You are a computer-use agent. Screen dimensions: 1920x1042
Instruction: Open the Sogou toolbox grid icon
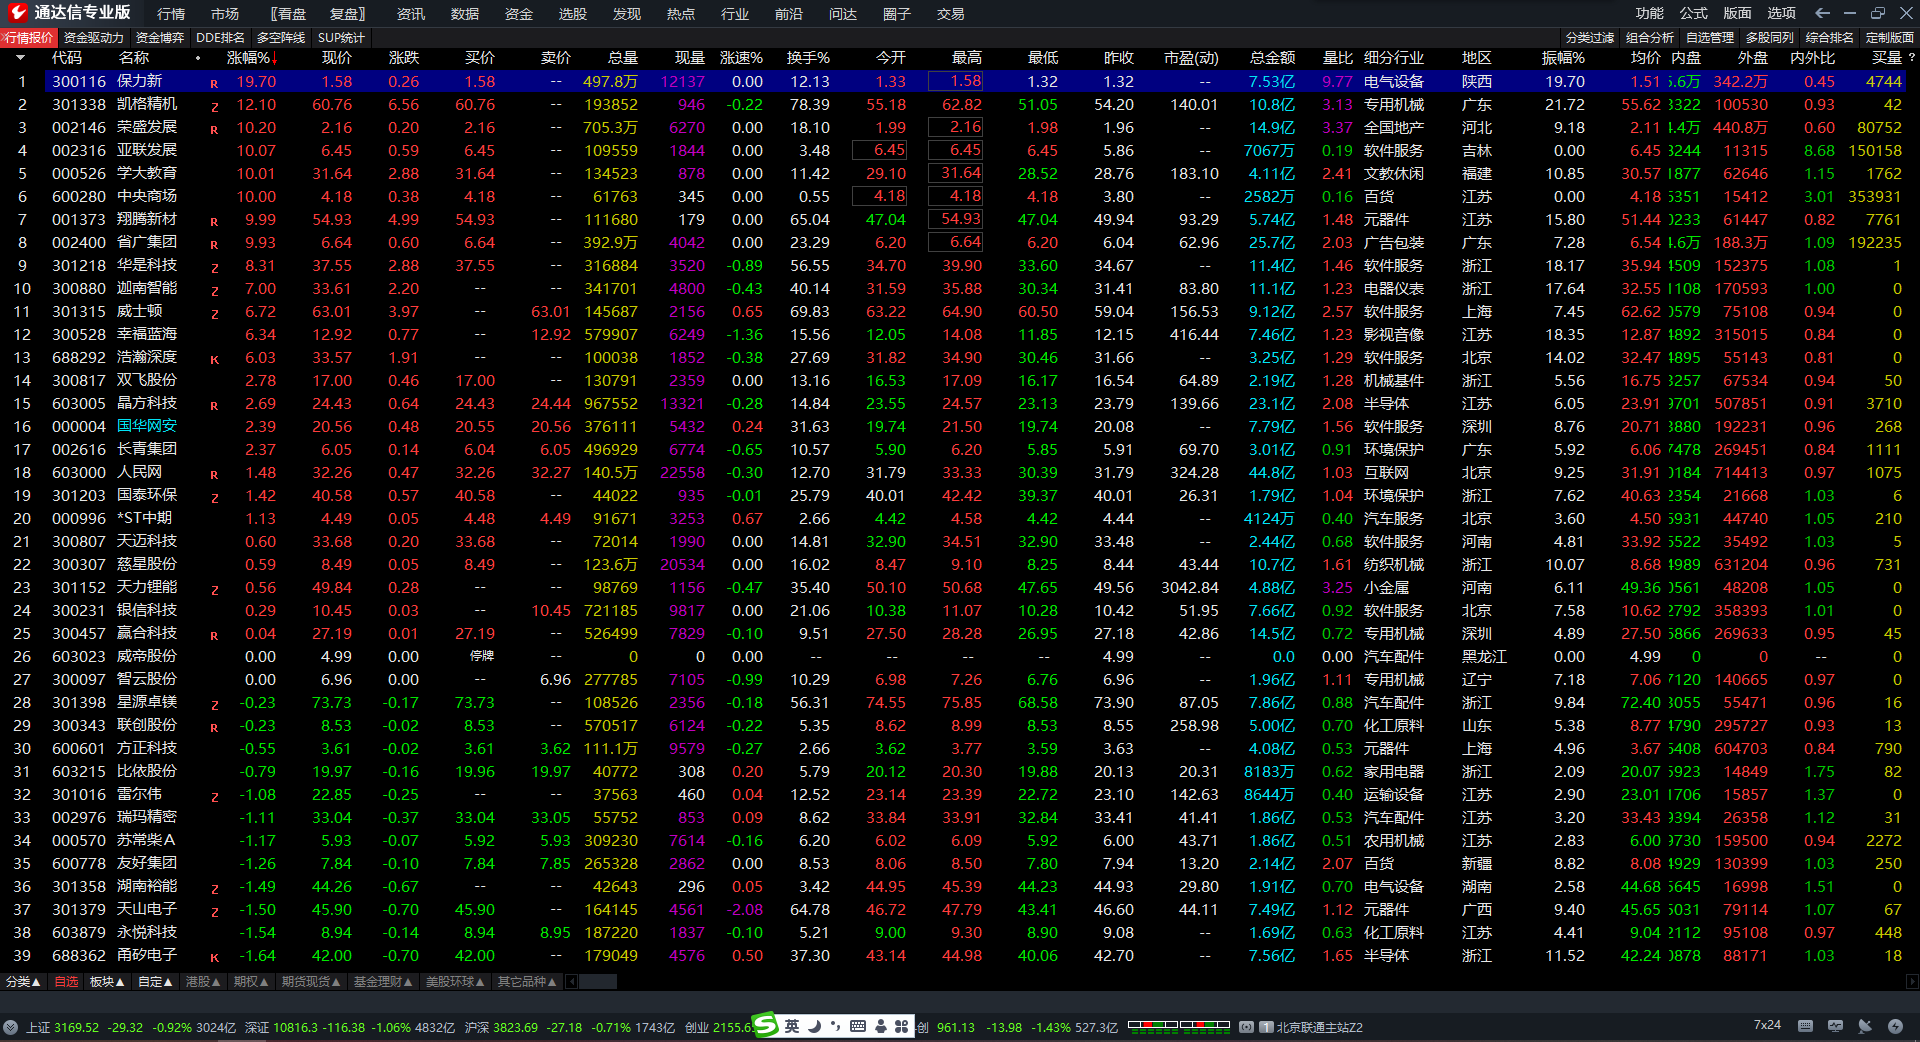point(902,1026)
